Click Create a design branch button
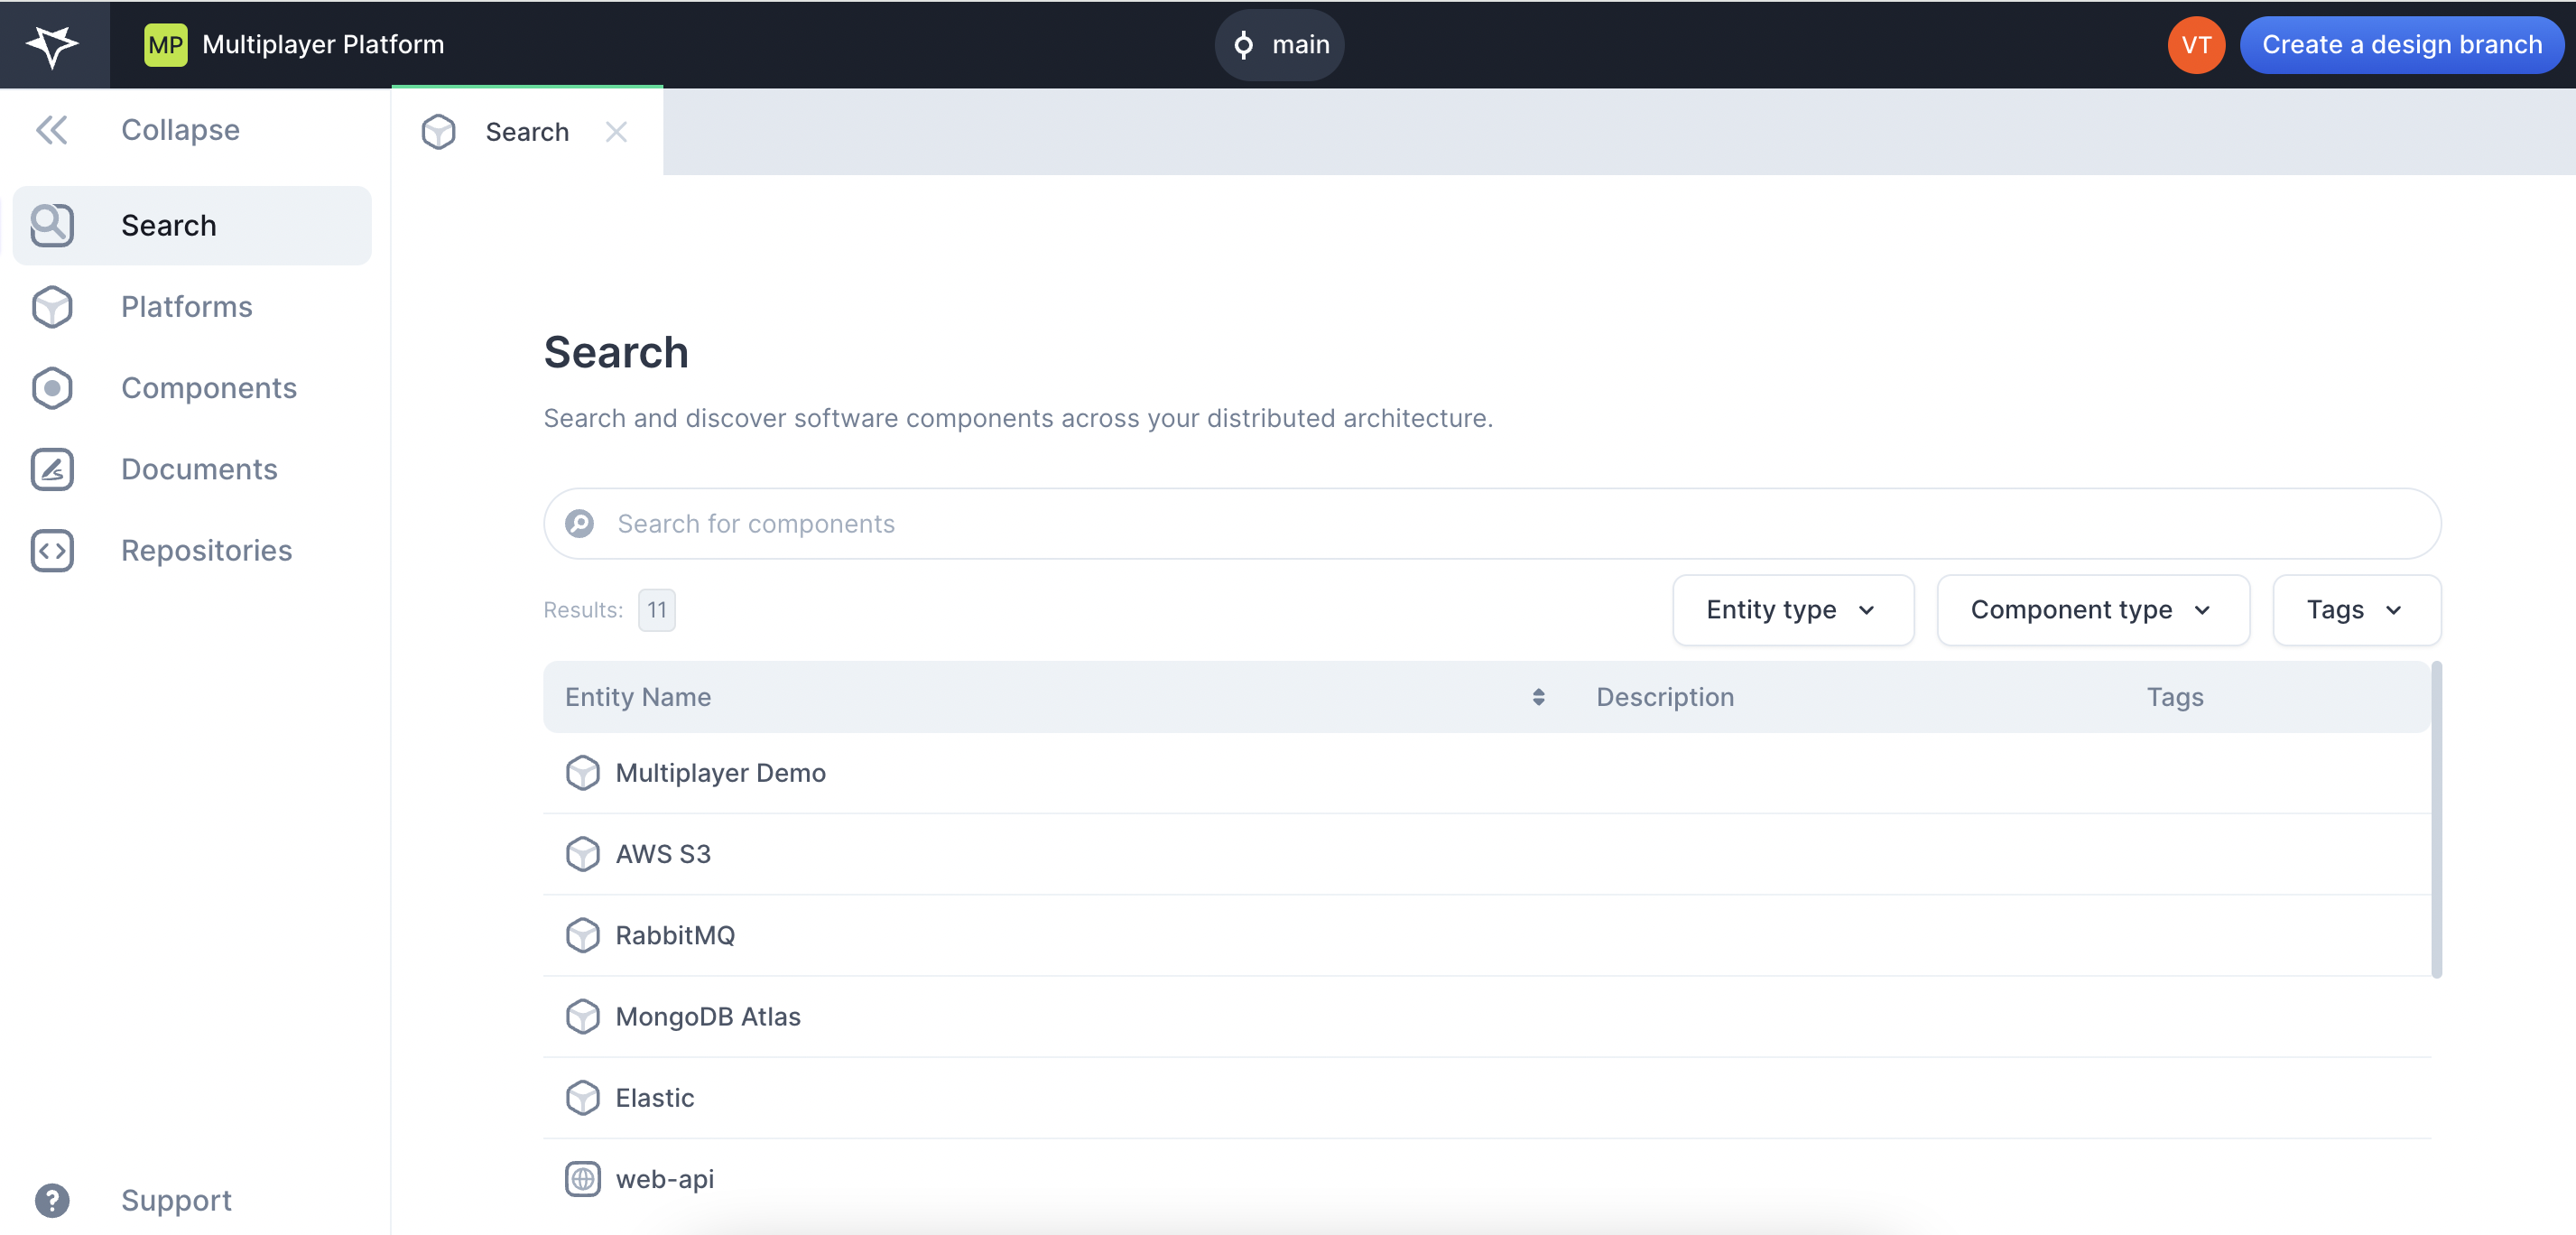Screen dimensions: 2576x1235 [2400, 44]
